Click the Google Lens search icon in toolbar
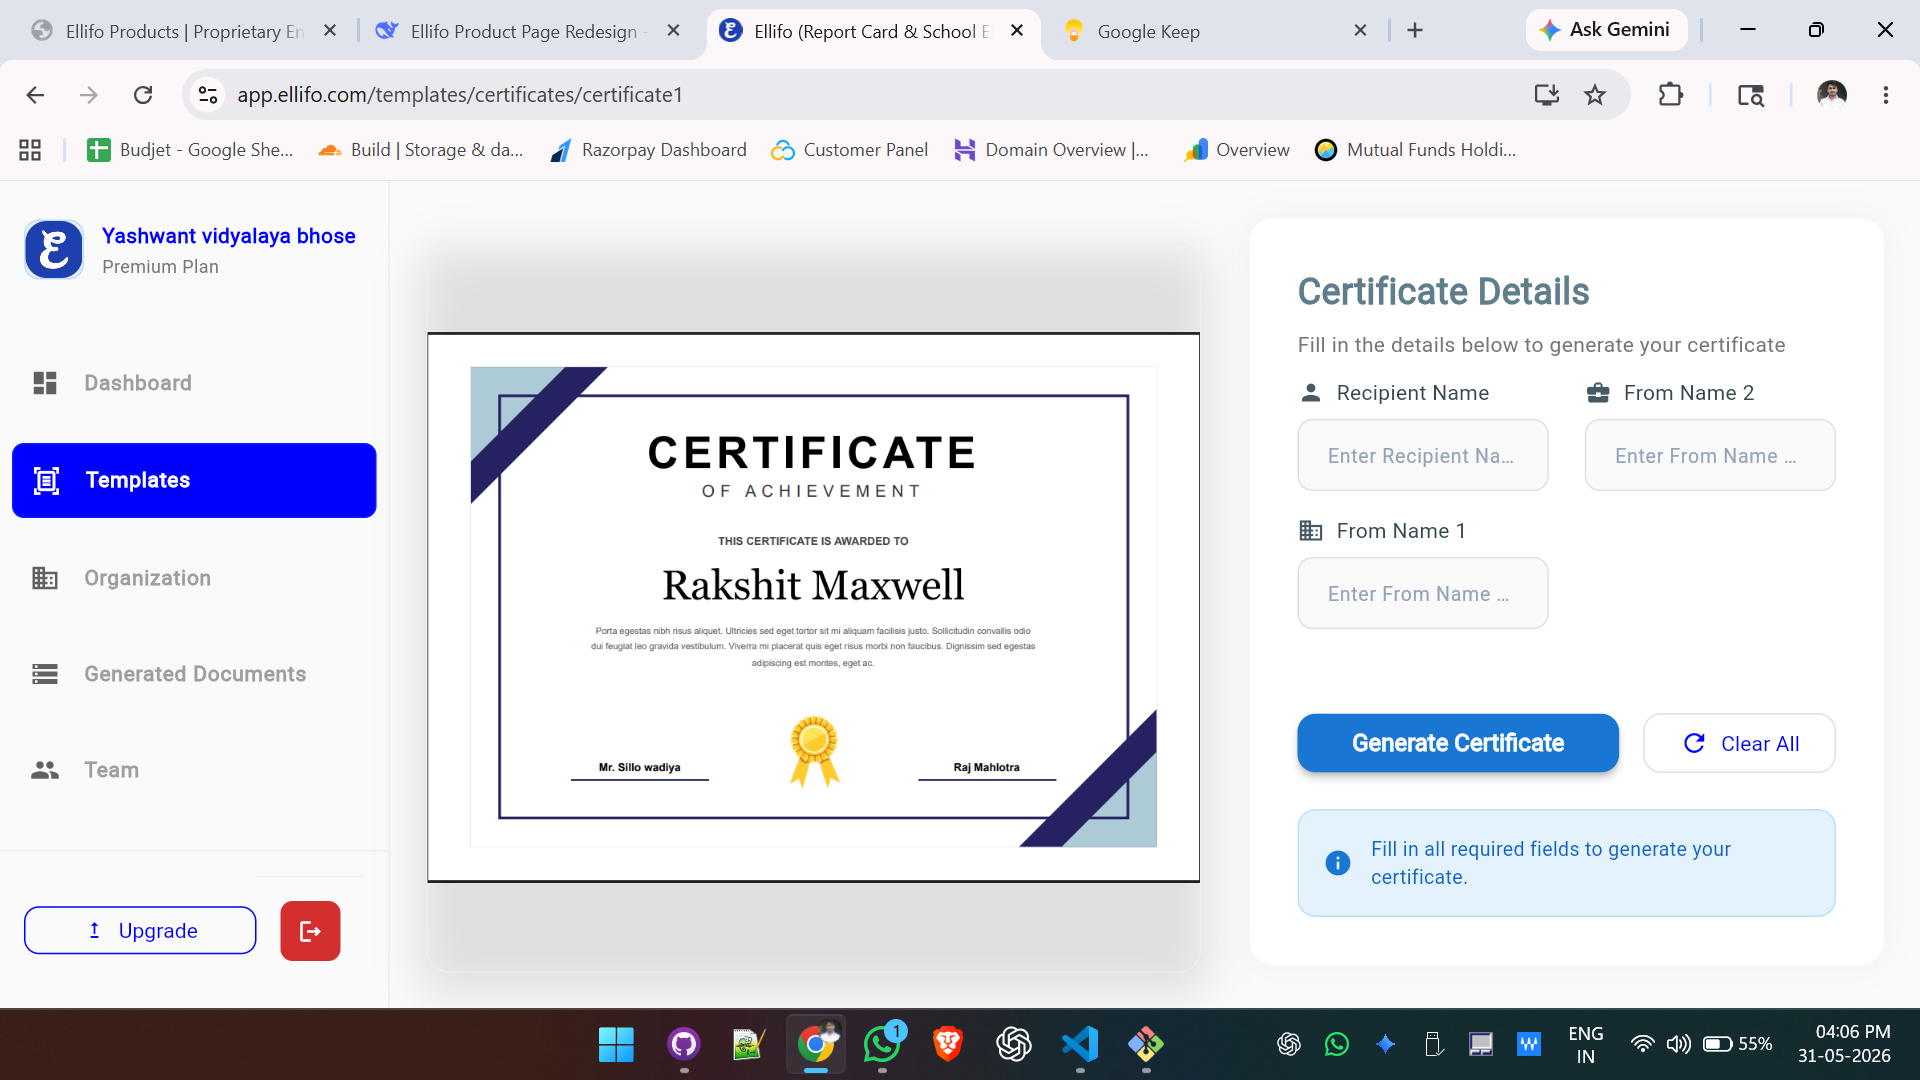The image size is (1920, 1080). 1750,95
